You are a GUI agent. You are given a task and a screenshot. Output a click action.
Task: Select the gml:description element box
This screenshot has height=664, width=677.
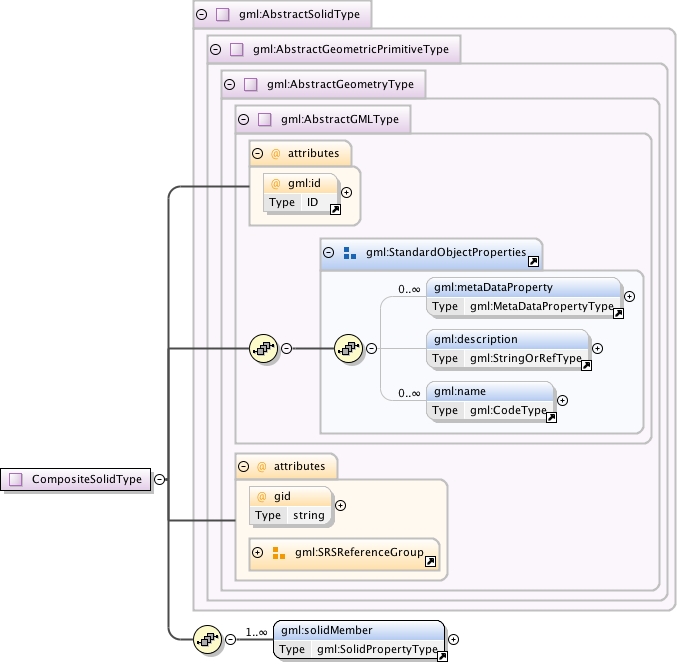(x=508, y=349)
